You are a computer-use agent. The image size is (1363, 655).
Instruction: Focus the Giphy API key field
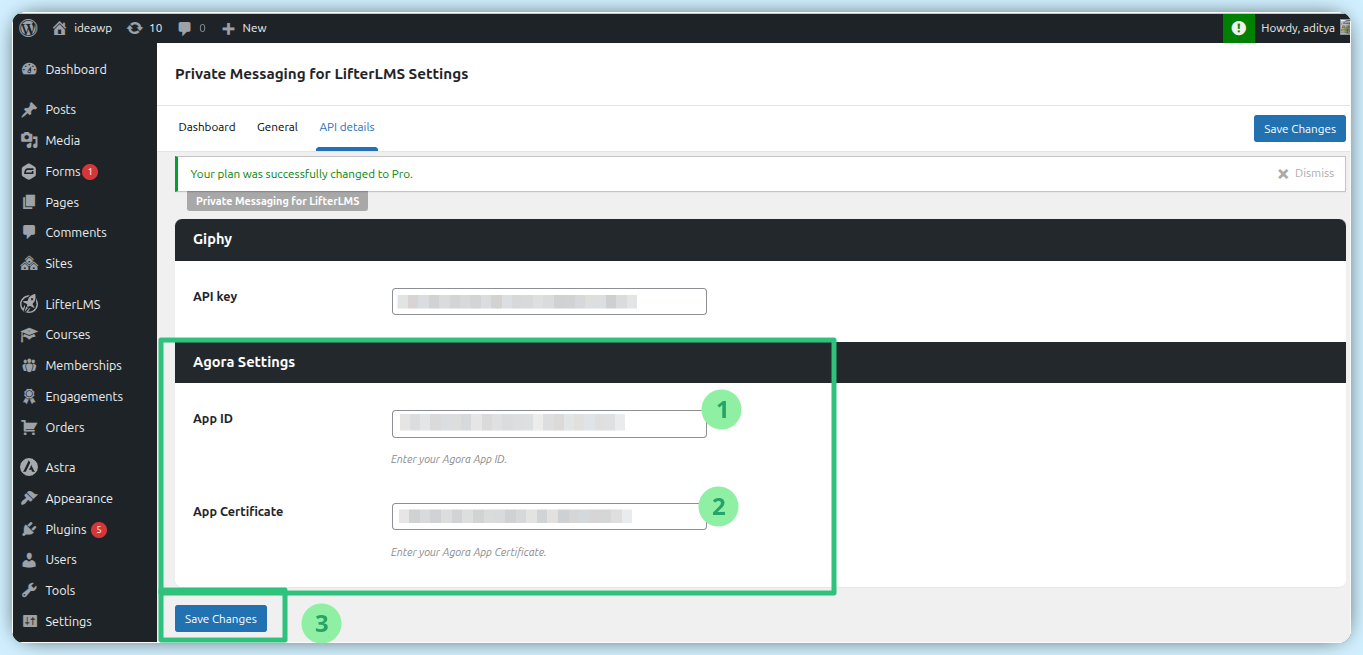[549, 301]
